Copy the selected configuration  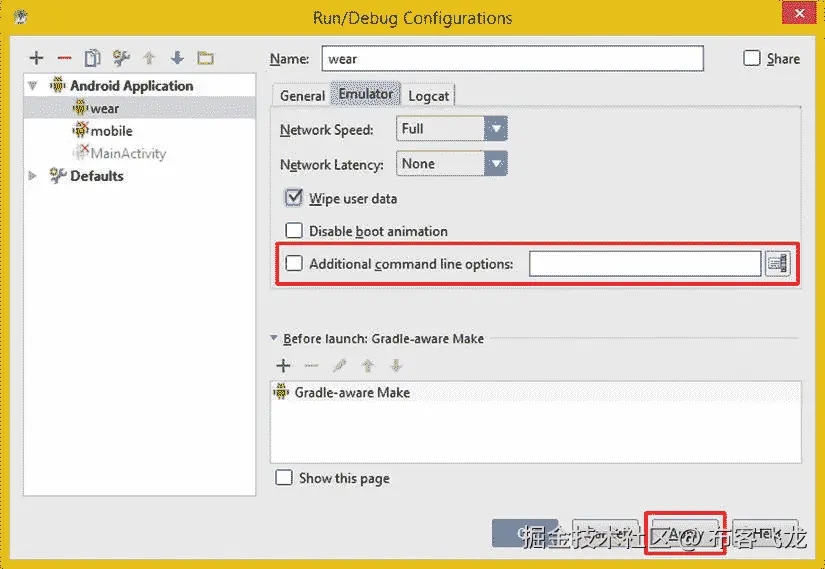pyautogui.click(x=93, y=58)
